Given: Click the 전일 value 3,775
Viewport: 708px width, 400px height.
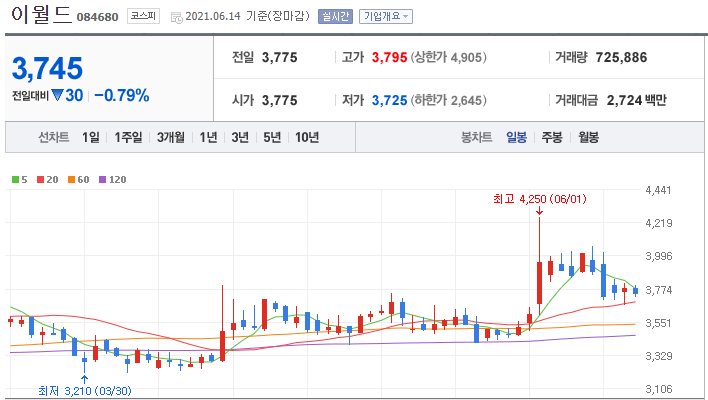Looking at the screenshot, I should point(279,58).
